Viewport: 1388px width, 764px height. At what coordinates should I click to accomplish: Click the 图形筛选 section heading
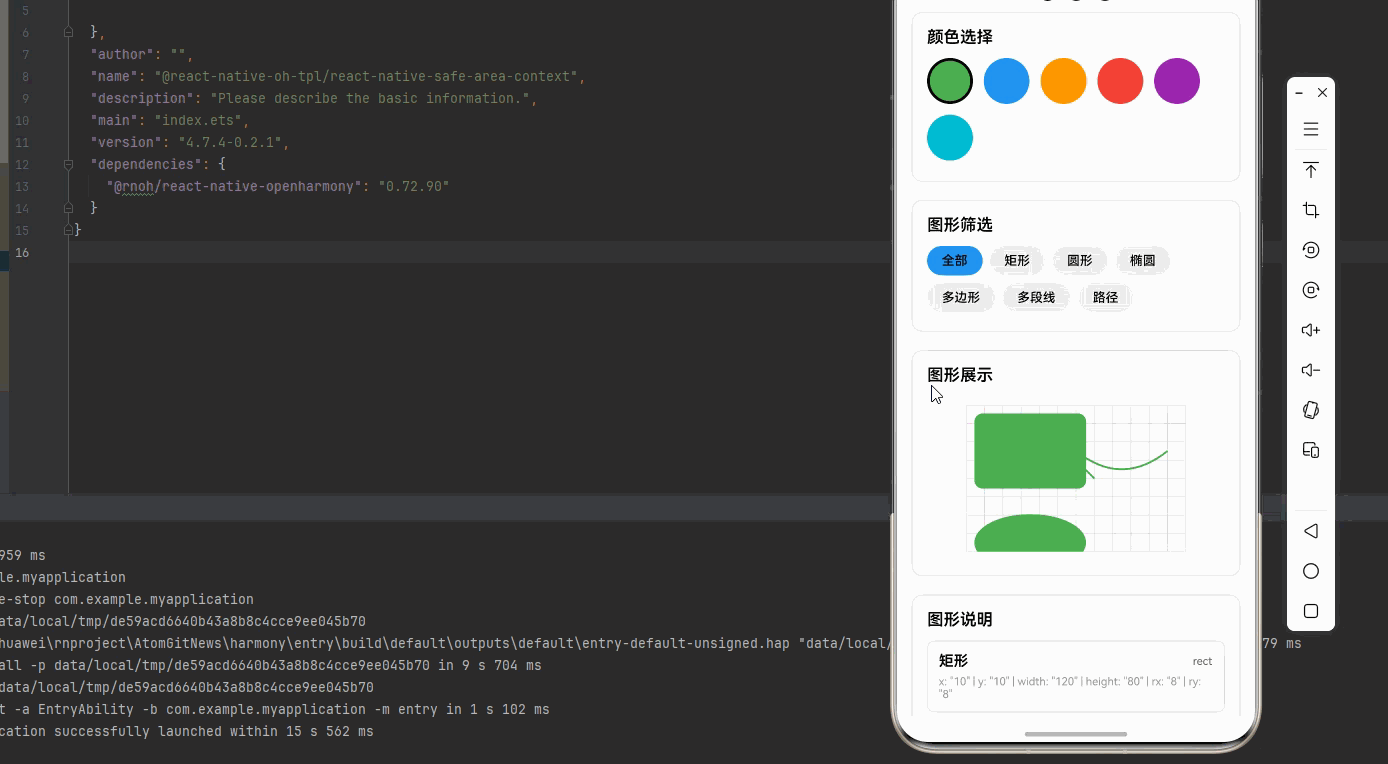point(960,225)
